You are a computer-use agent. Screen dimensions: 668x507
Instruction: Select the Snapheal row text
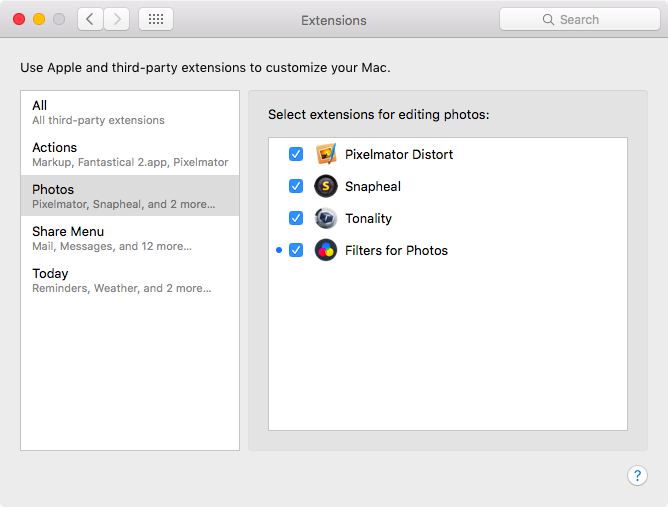[x=373, y=187]
